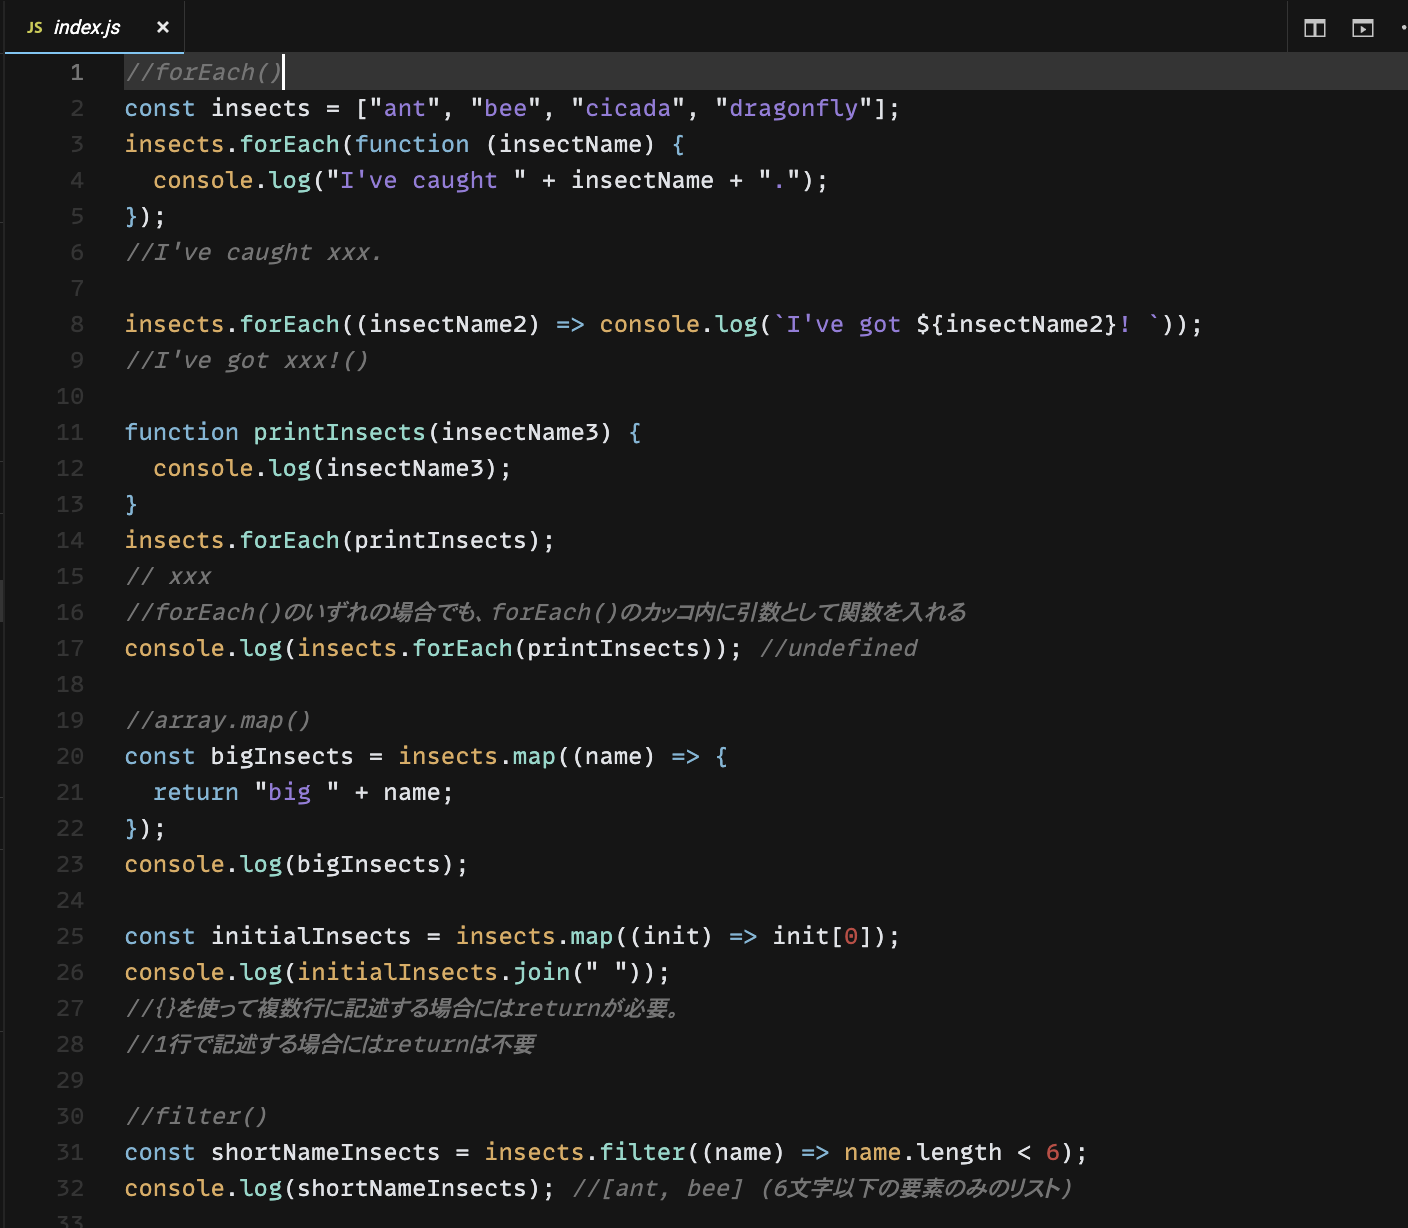1408x1228 pixels.
Task: Click bigInsects variable declaration on line 20
Action: [282, 756]
